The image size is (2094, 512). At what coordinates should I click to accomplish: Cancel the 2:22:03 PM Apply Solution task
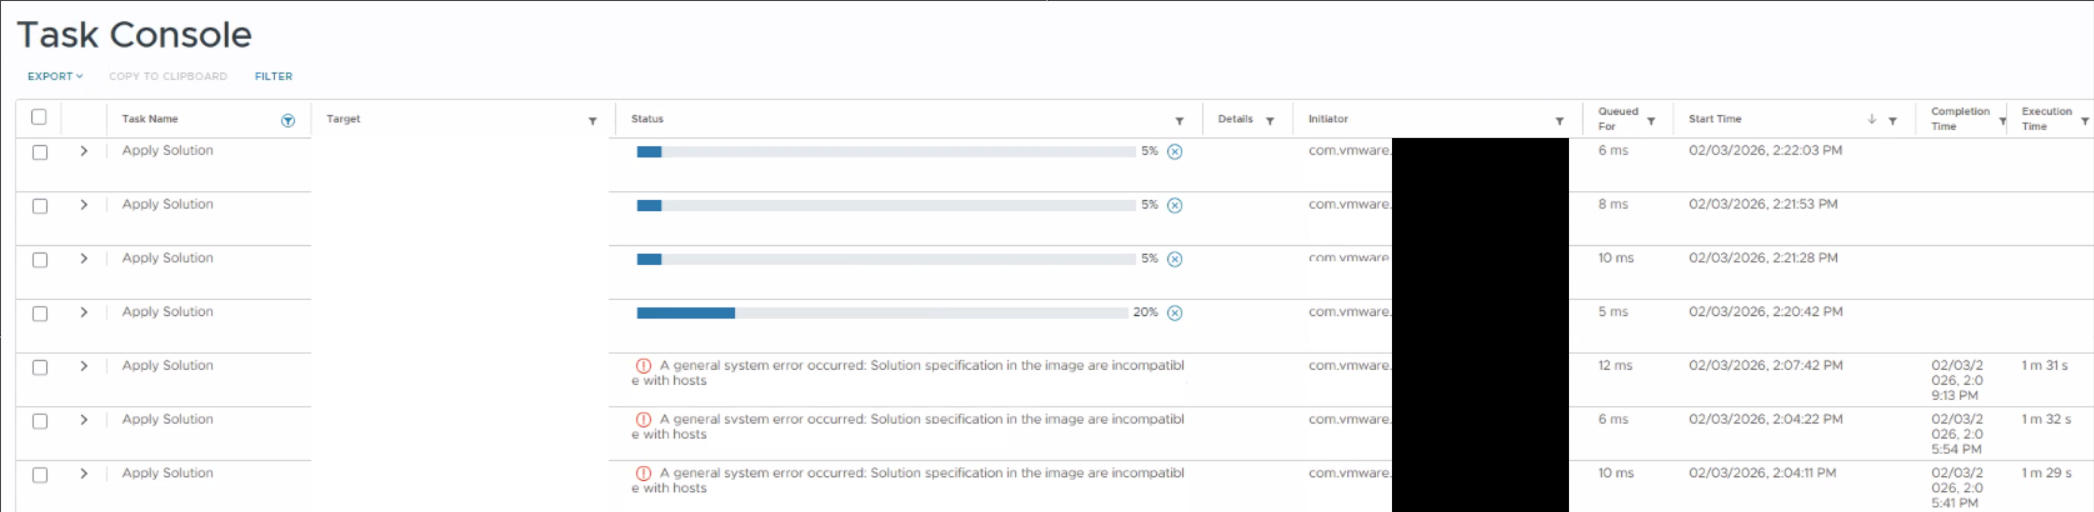point(1175,152)
